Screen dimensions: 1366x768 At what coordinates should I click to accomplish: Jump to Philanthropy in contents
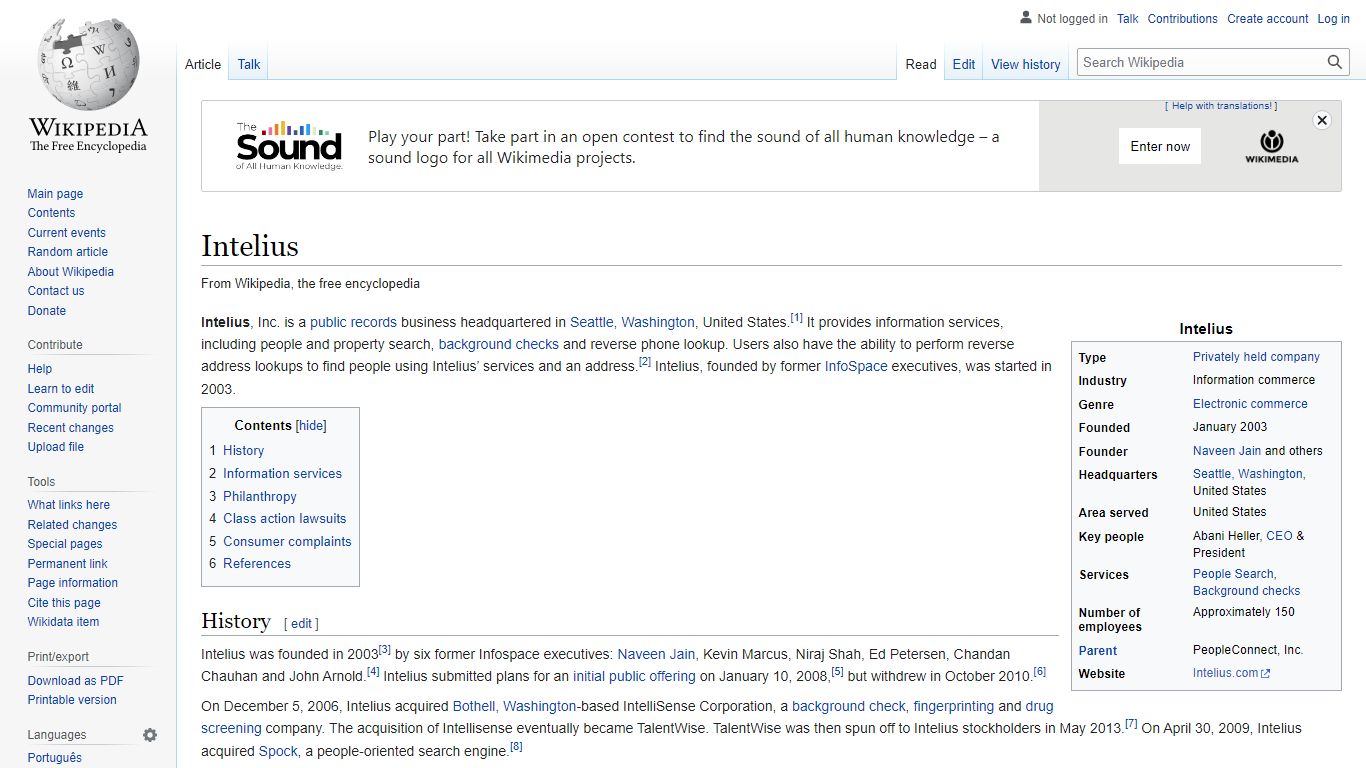coord(260,497)
